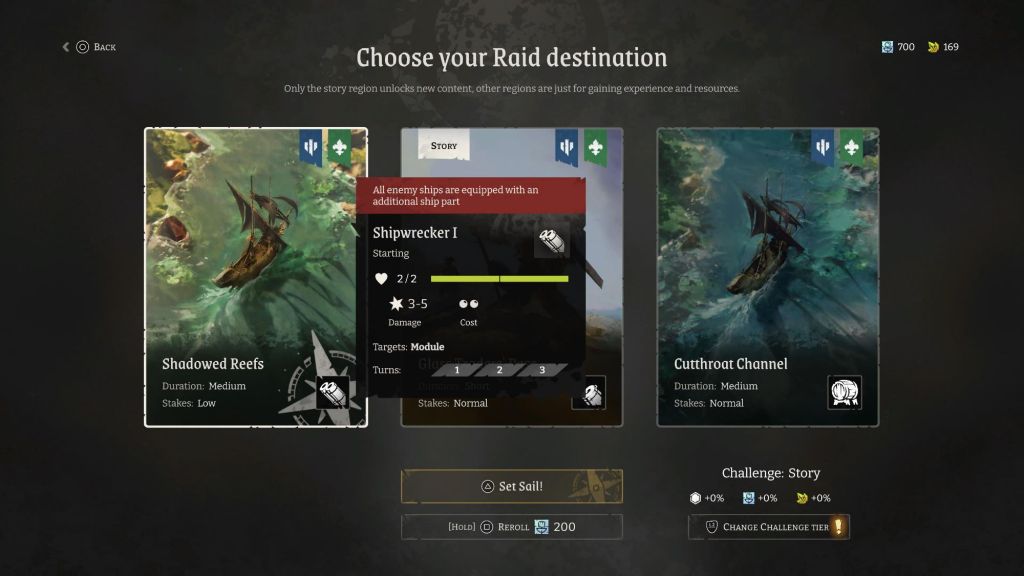1024x576 pixels.
Task: Click the Shipwrecker green health bar
Action: pyautogui.click(x=500, y=279)
